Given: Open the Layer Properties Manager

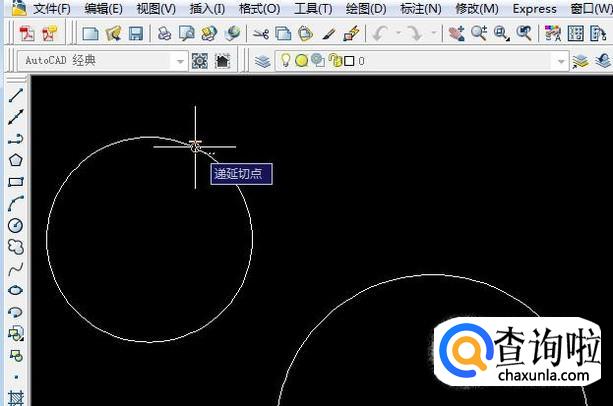Looking at the screenshot, I should coord(263,61).
